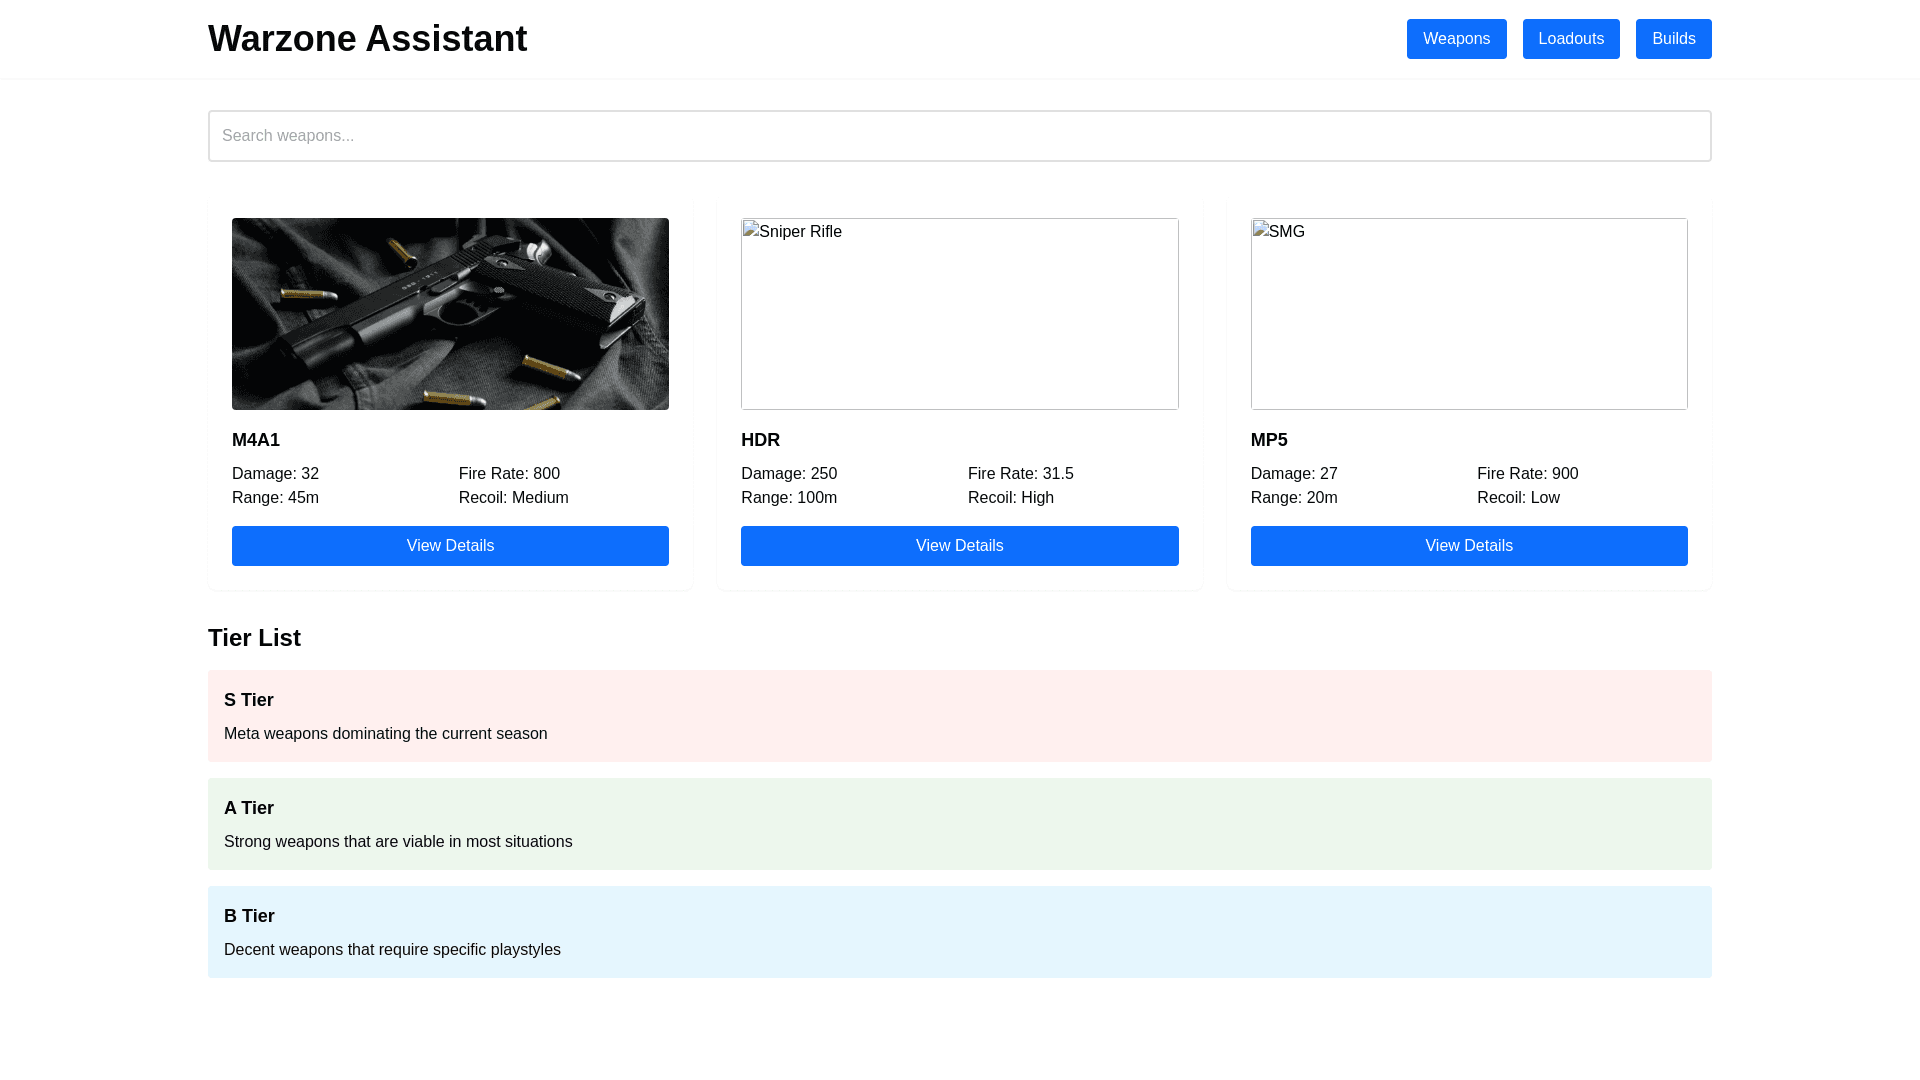Click the MP5 Fire Rate: 900 stat
This screenshot has height=1080, width=1920.
1527,474
